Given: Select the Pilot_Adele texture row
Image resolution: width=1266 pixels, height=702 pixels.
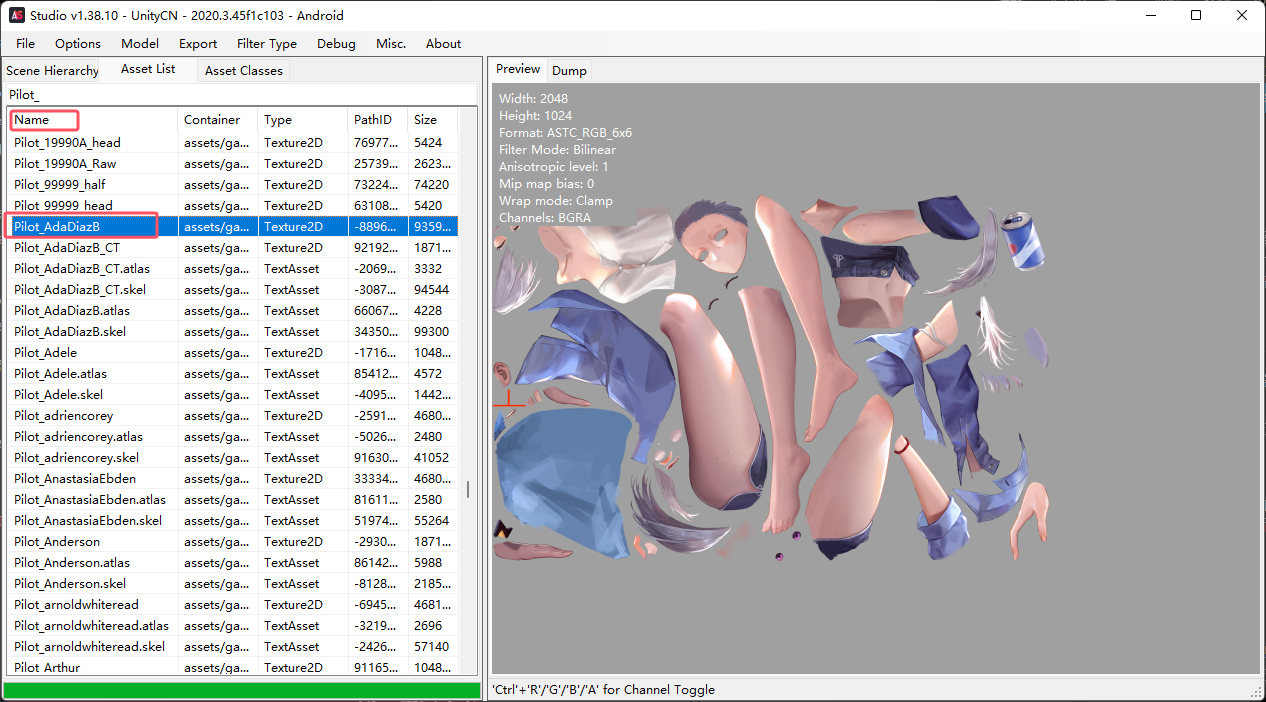Looking at the screenshot, I should [x=46, y=352].
